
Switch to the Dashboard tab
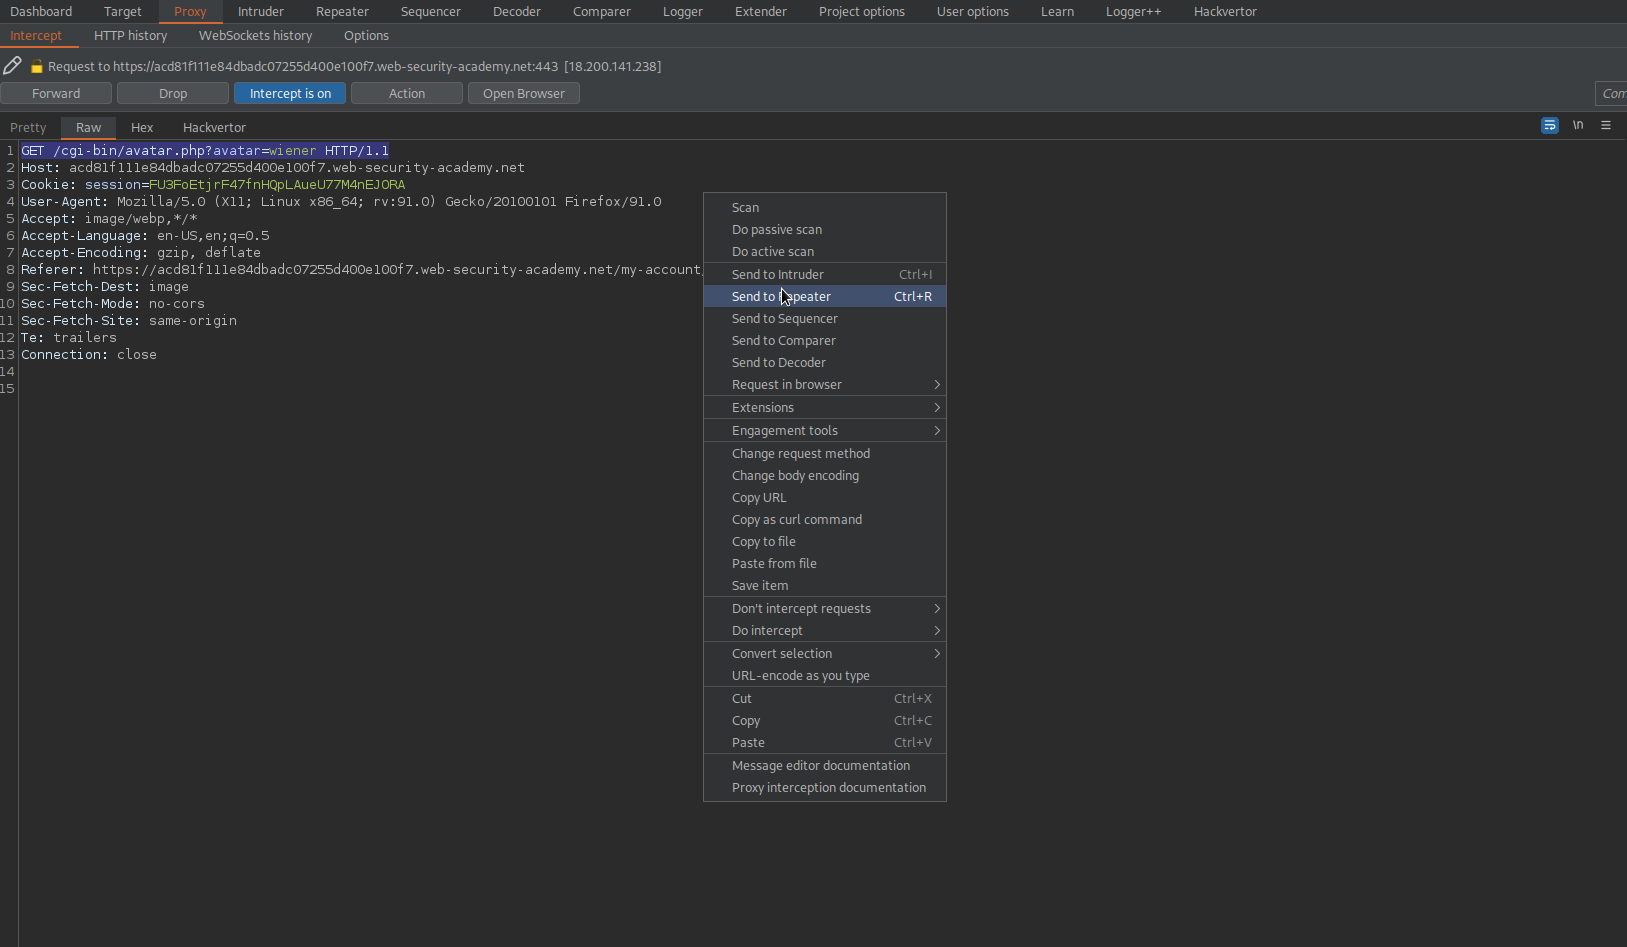[x=41, y=11]
